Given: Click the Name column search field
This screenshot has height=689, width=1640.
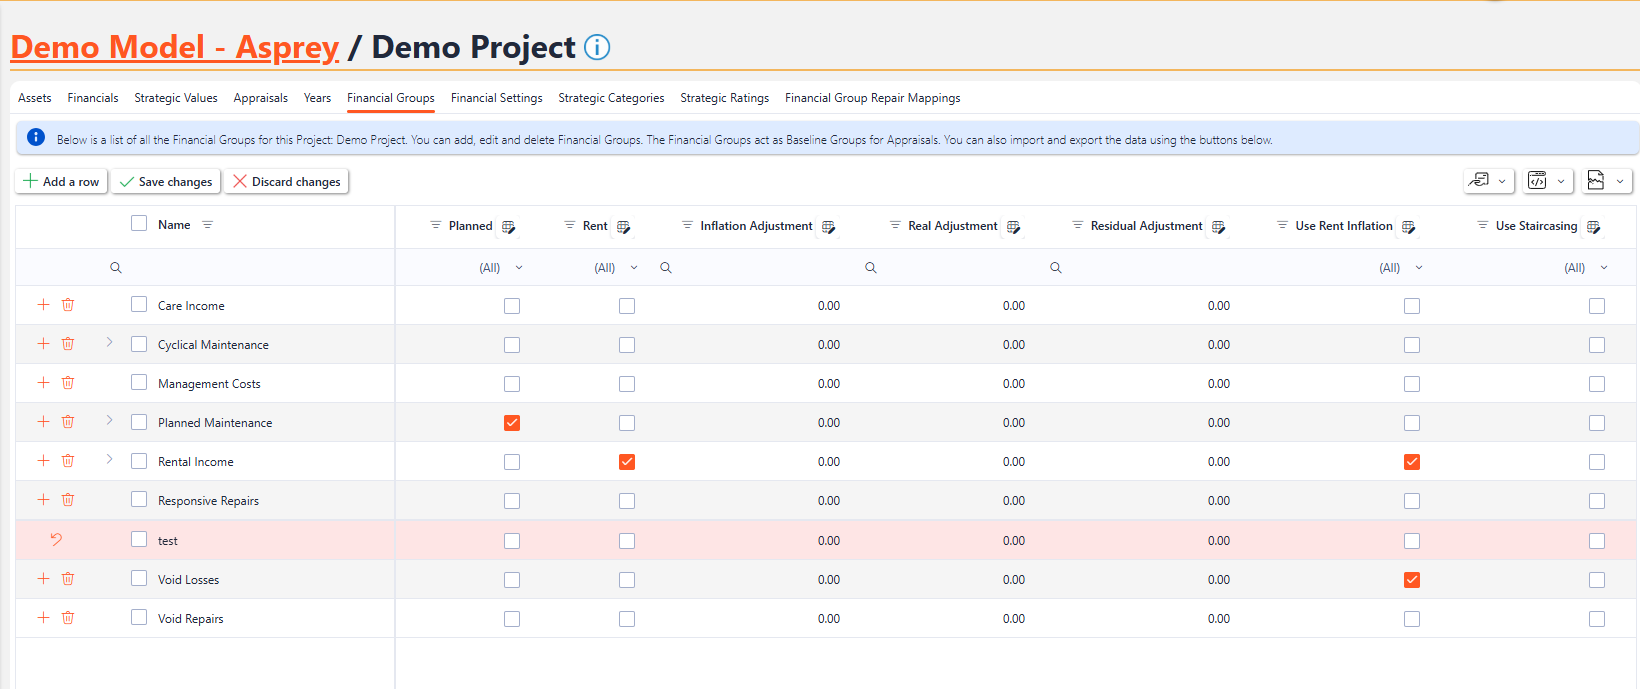Looking at the screenshot, I should pyautogui.click(x=250, y=268).
